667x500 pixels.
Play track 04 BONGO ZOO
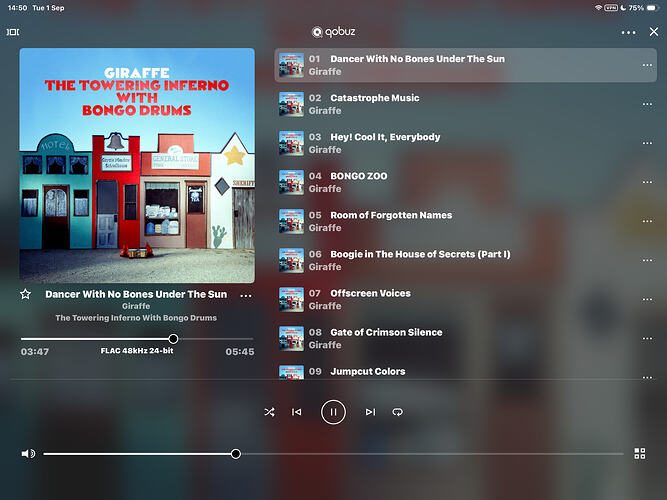466,182
